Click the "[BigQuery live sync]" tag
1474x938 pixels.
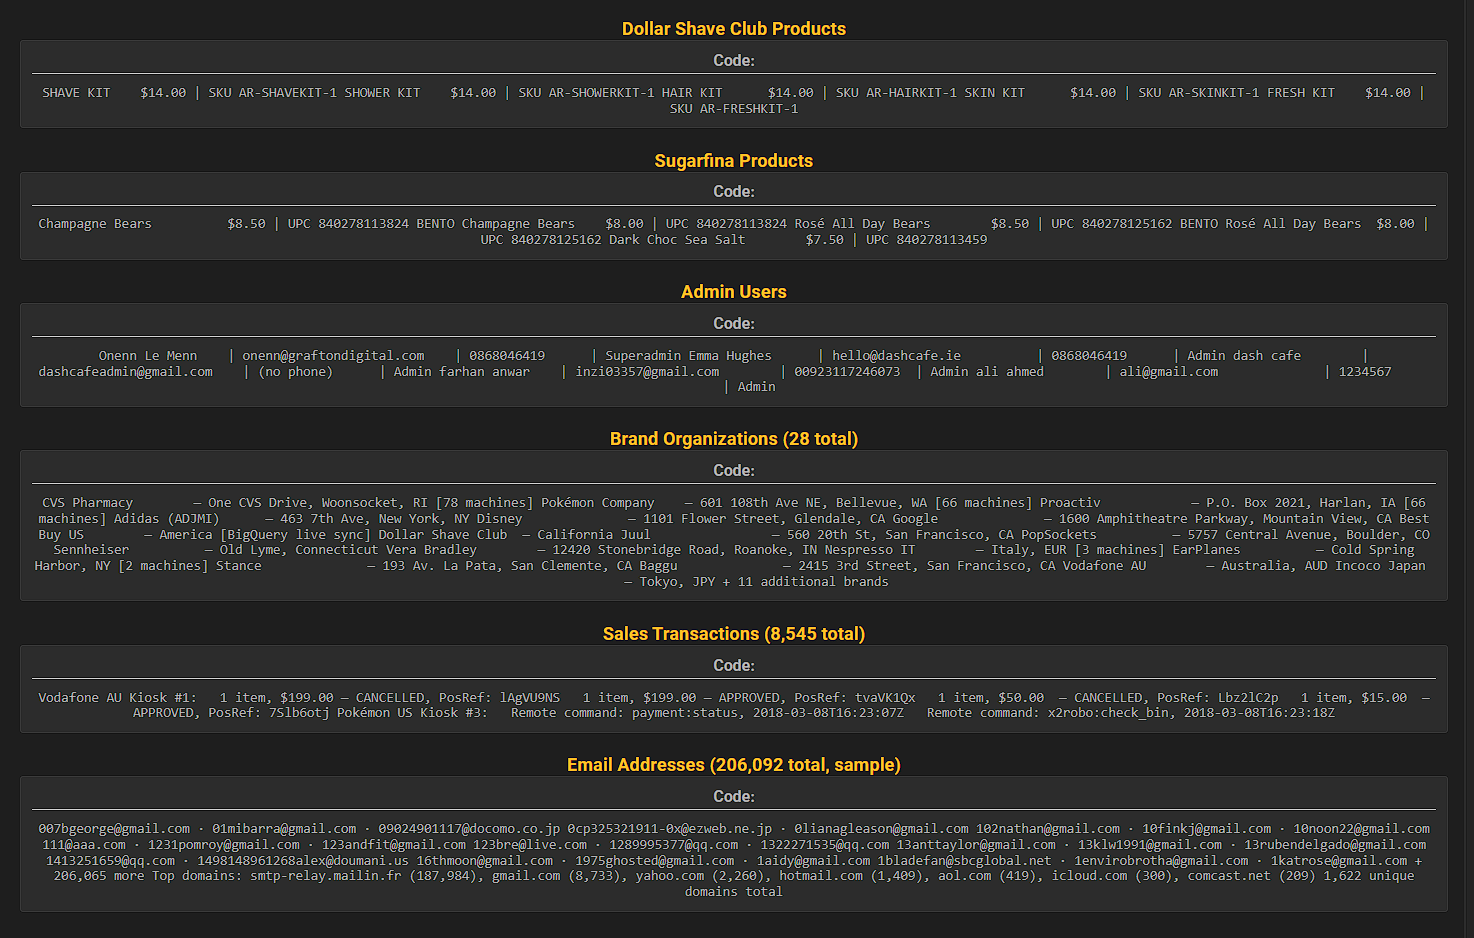tap(295, 535)
